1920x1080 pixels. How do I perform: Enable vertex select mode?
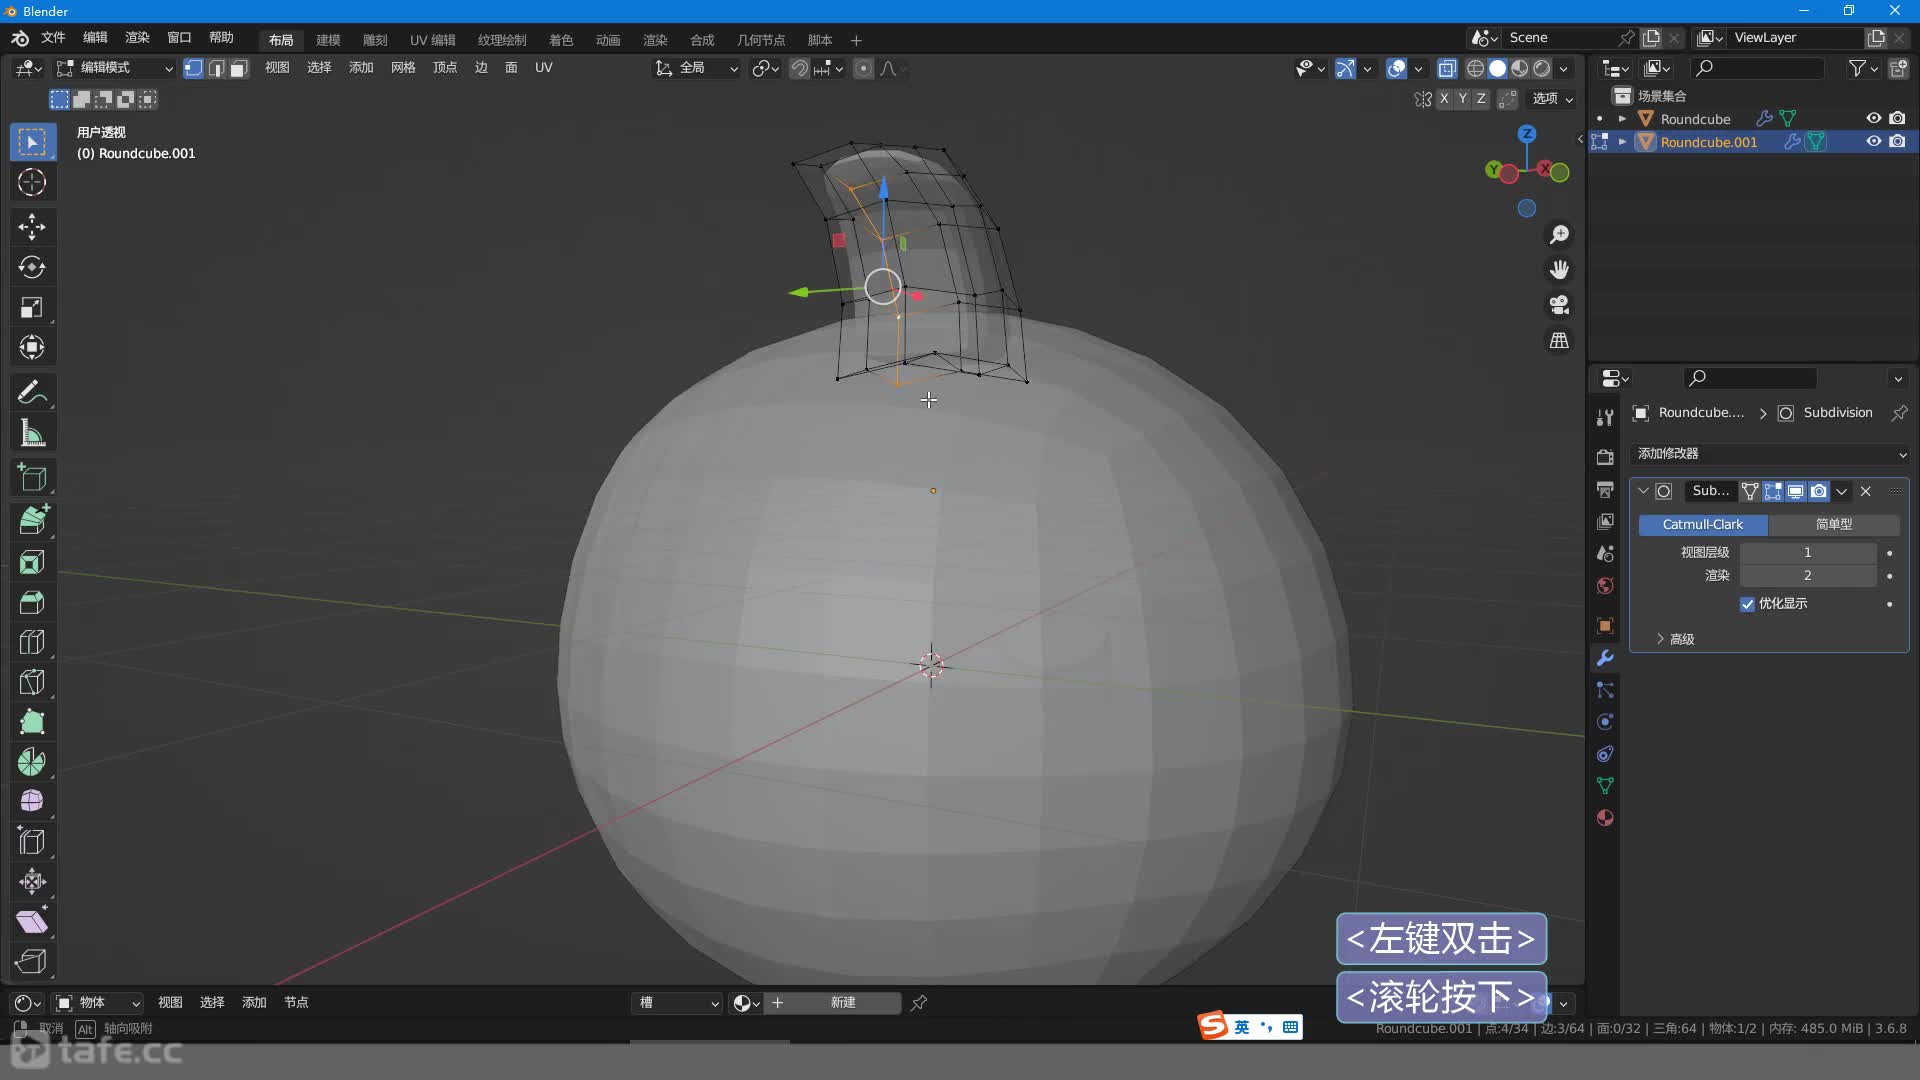[x=194, y=68]
